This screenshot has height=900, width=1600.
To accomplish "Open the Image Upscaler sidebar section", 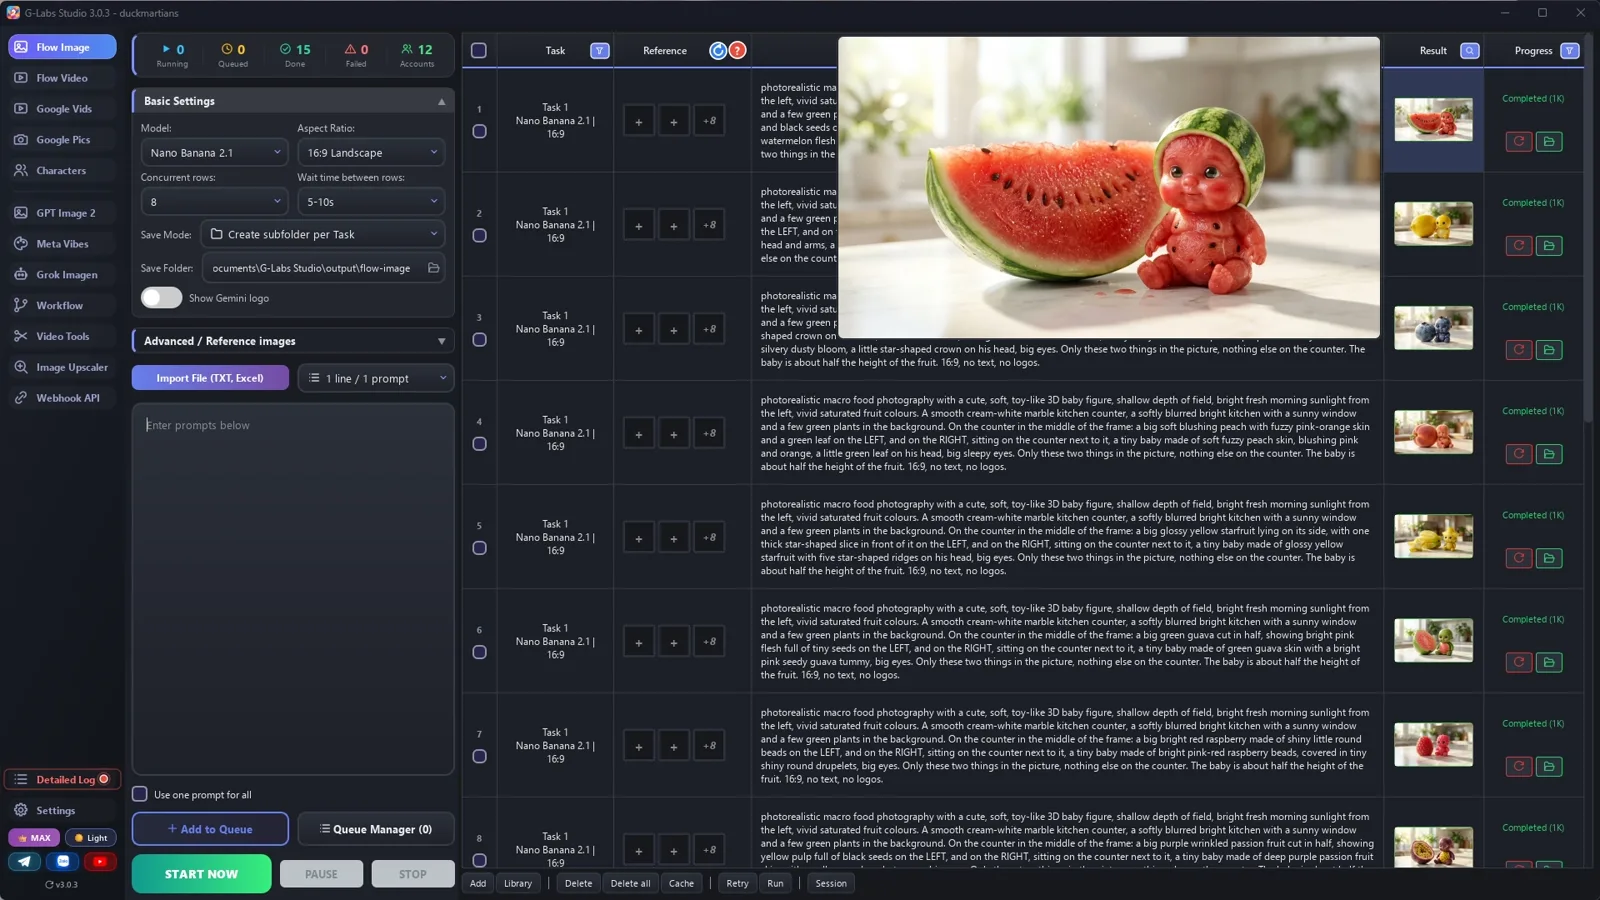I will point(62,367).
